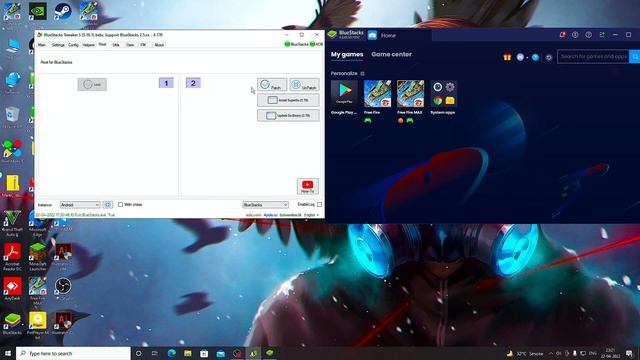This screenshot has width=640, height=360.
Task: Open the Mail app from the taskbar
Action: click(220, 353)
